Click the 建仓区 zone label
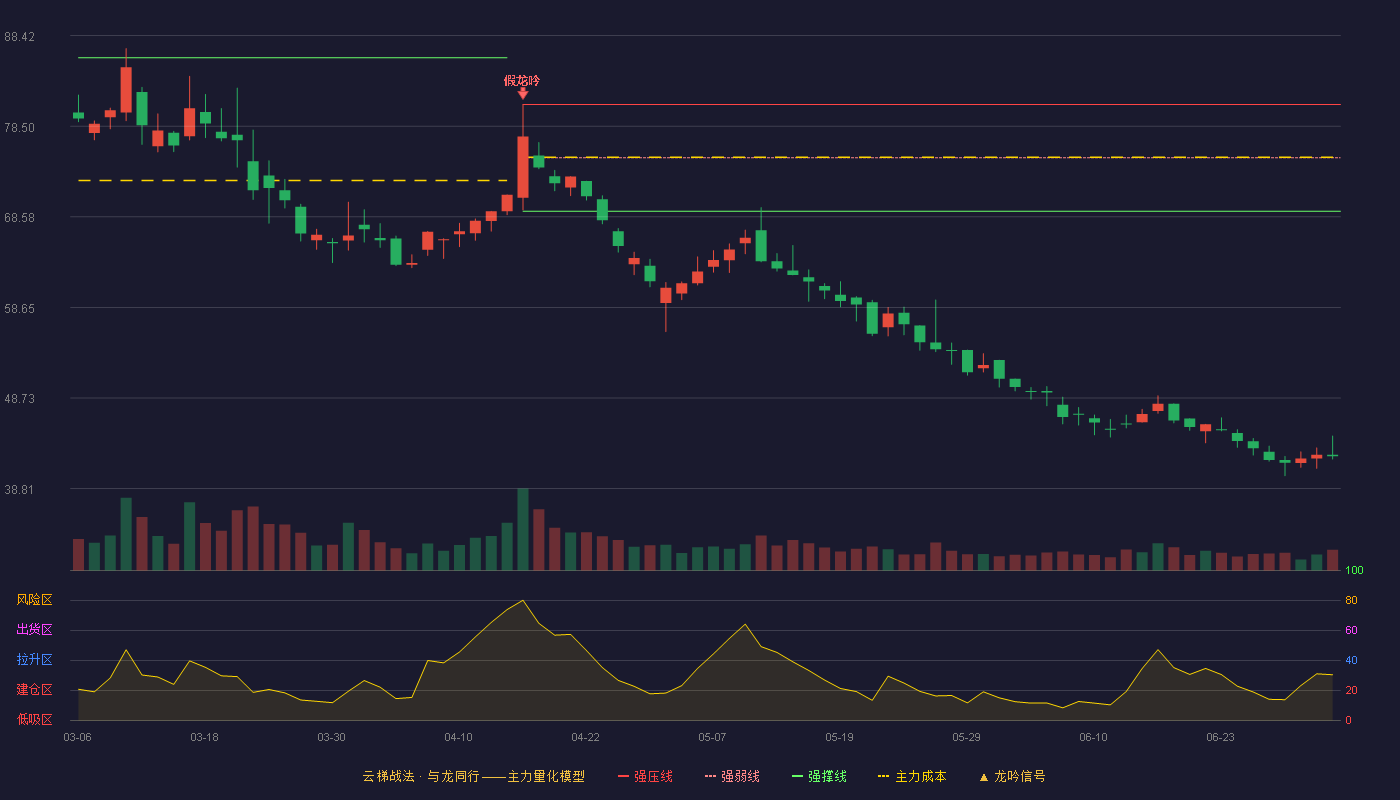The image size is (1400, 800). (x=34, y=690)
